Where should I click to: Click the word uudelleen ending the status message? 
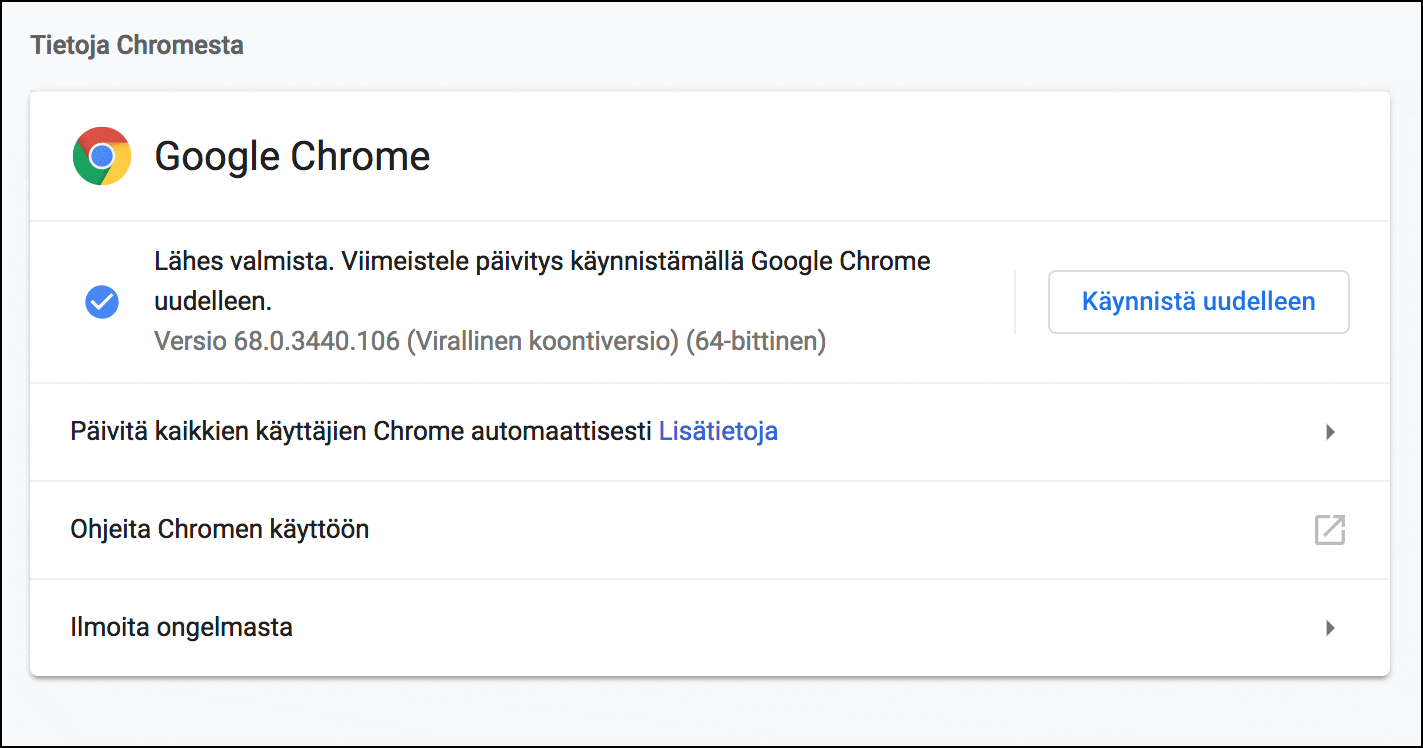(x=212, y=301)
